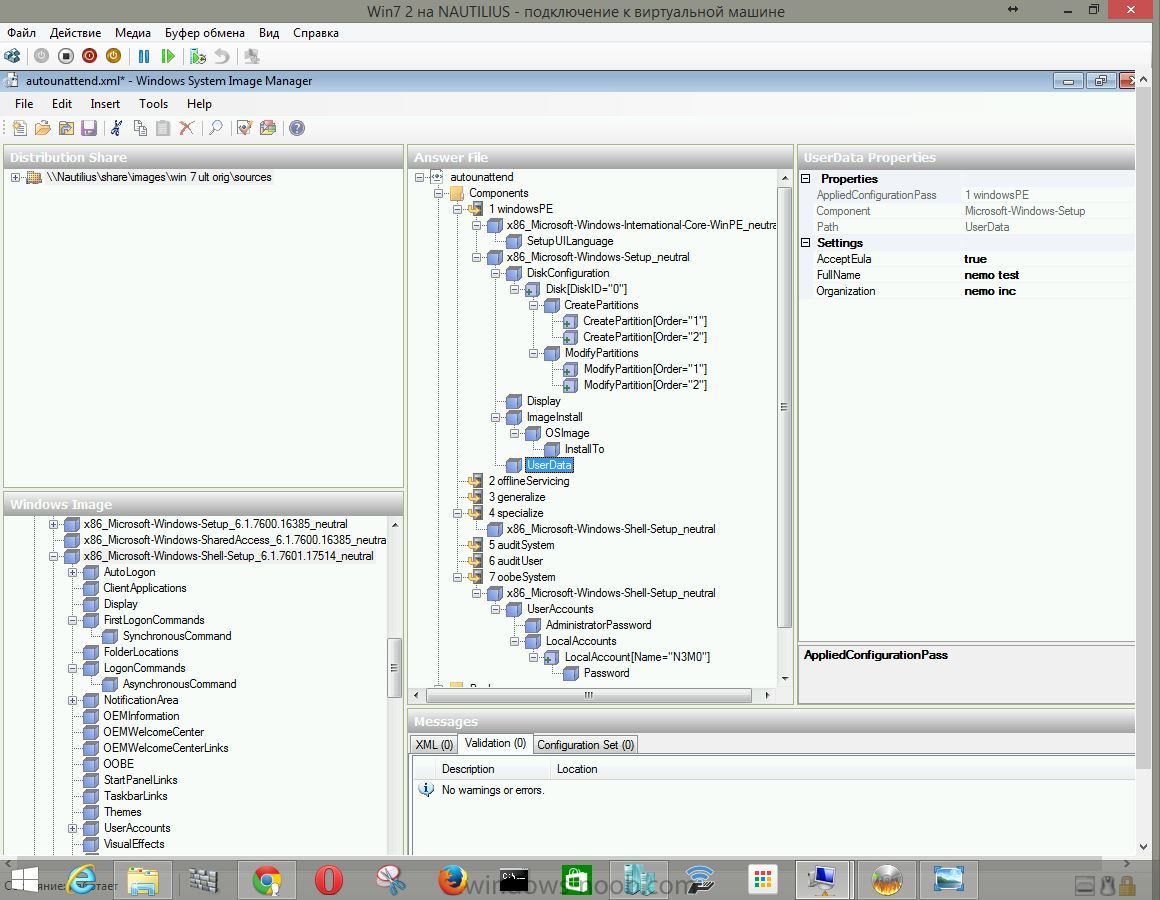
Task: Open the WSIM Edit menu
Action: point(61,104)
